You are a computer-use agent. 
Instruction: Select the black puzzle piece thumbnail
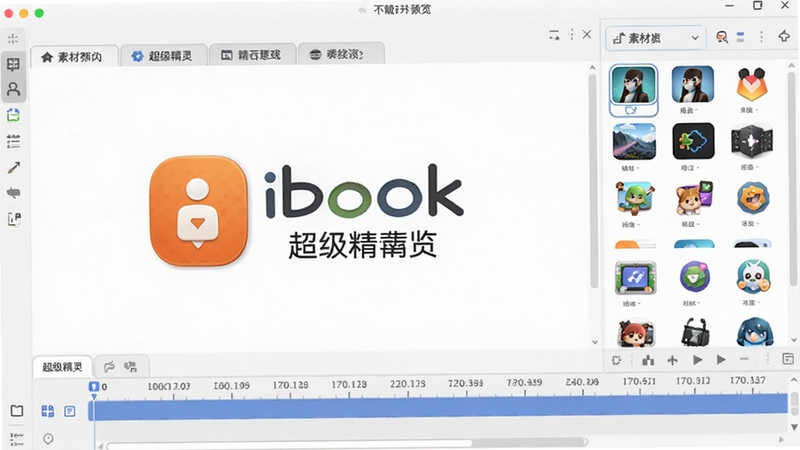click(693, 141)
